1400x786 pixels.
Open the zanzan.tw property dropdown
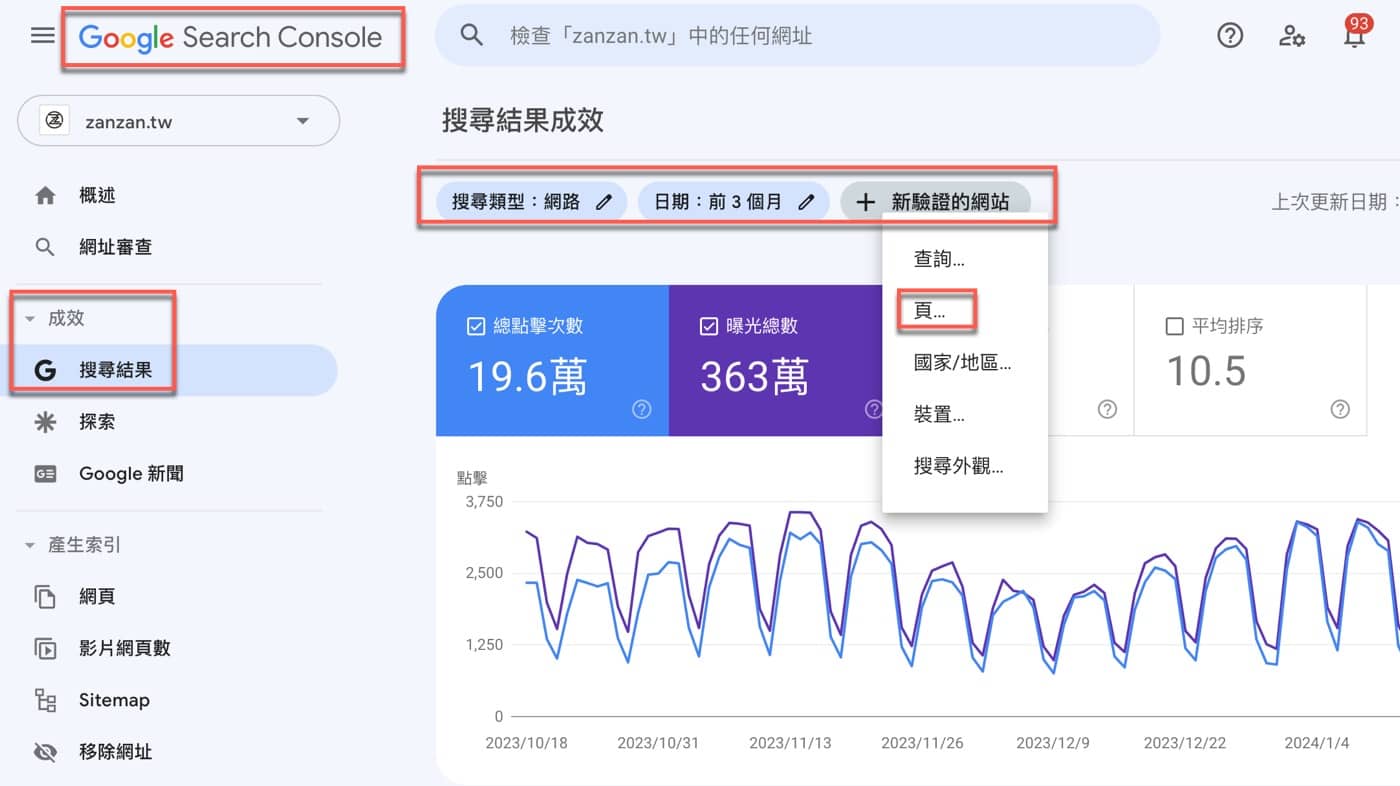179,122
